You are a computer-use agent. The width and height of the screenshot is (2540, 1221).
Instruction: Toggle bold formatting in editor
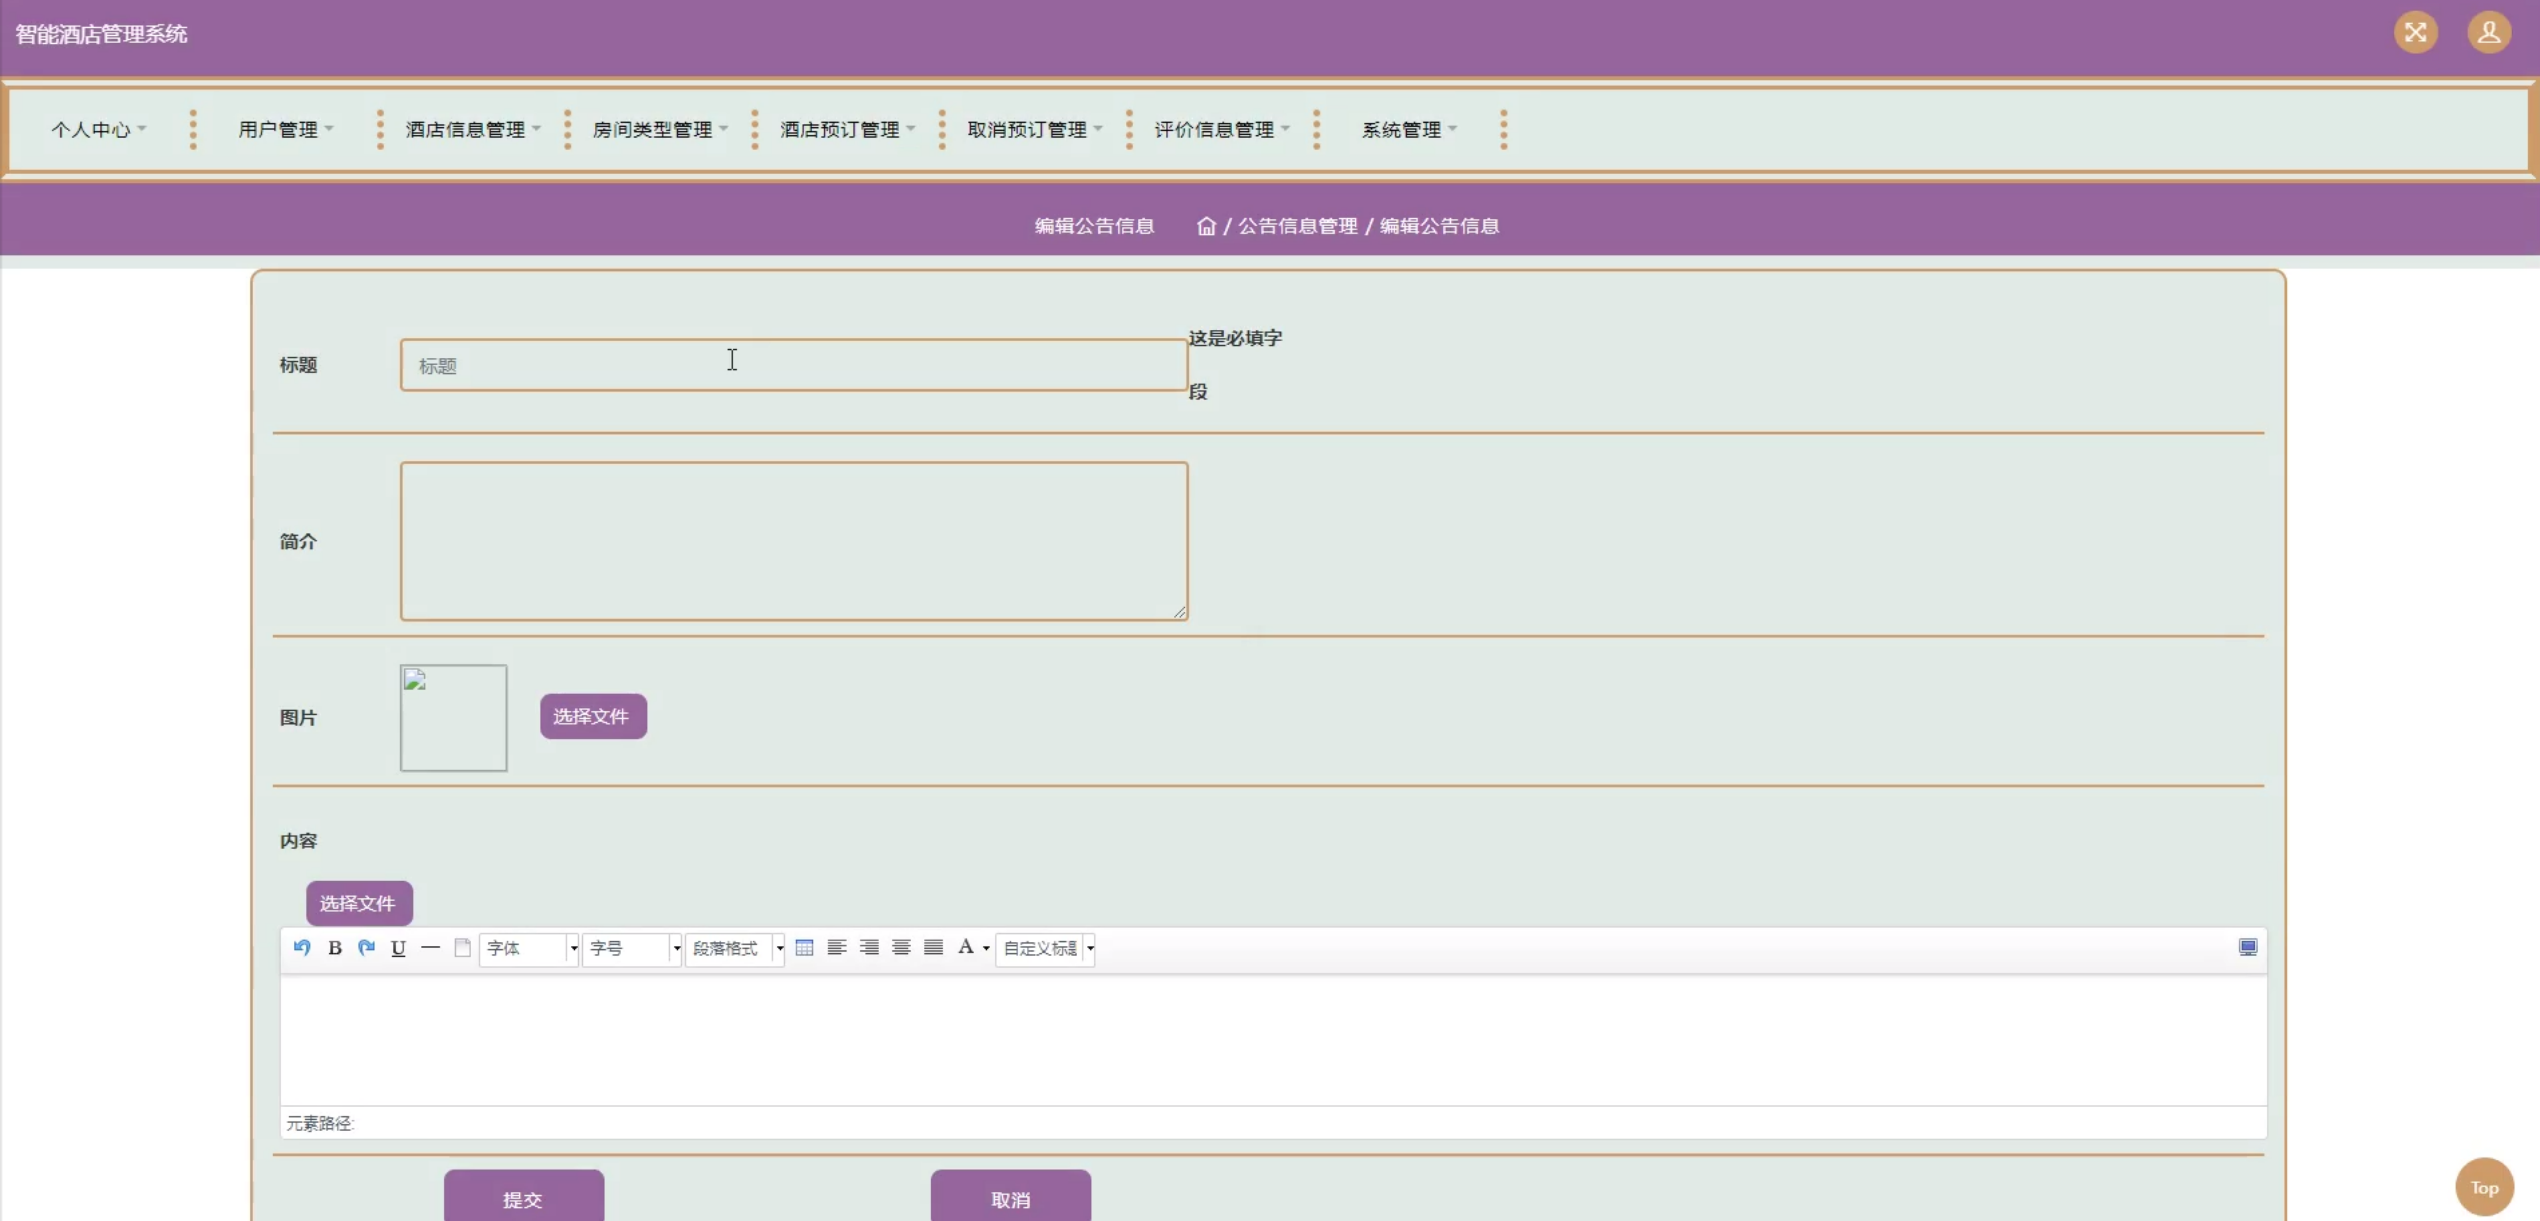(x=335, y=947)
